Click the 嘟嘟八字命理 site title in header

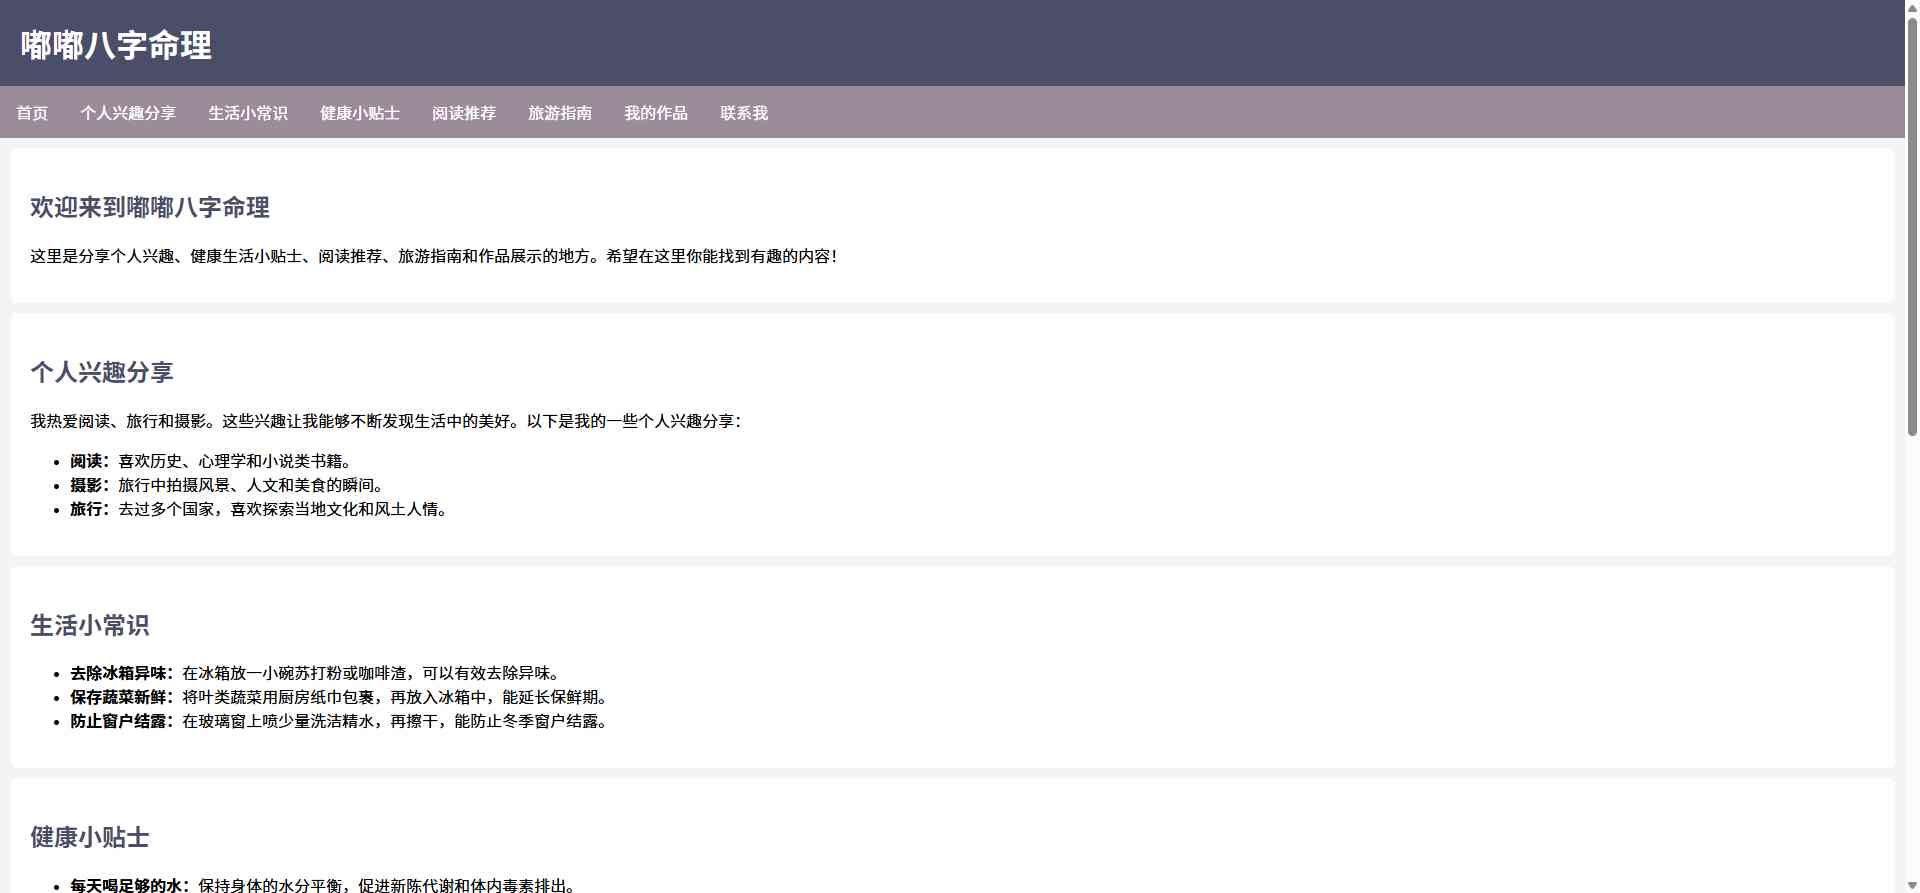click(116, 45)
